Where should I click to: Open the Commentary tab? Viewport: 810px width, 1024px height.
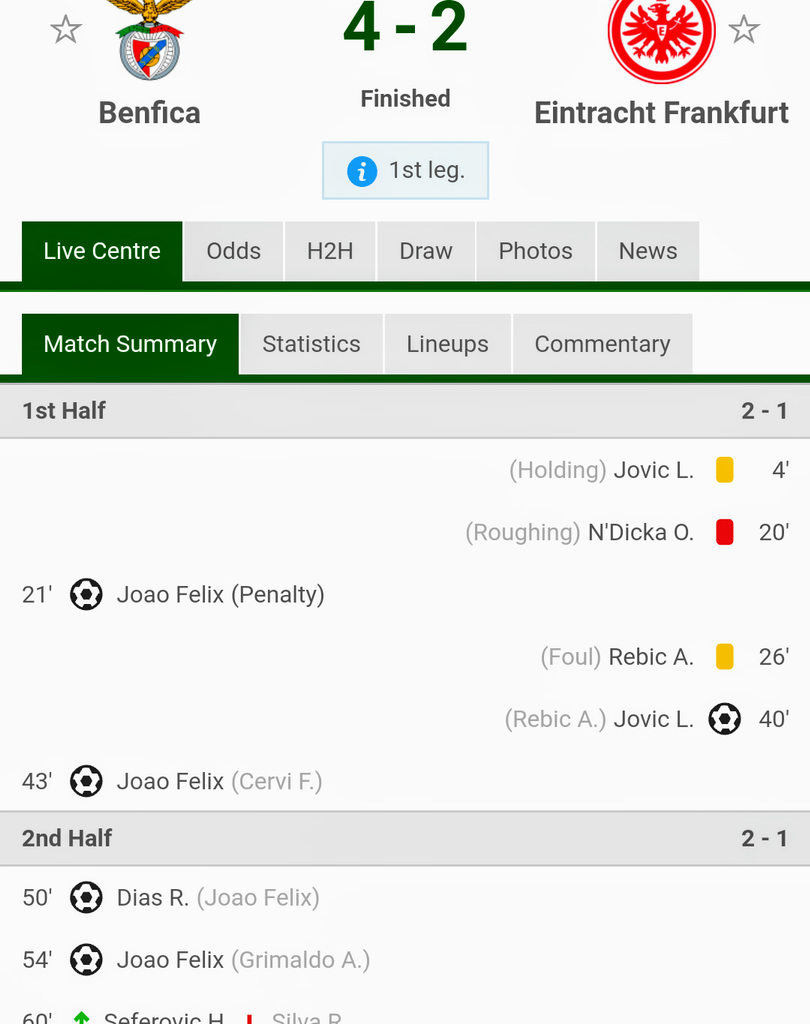[x=602, y=344]
